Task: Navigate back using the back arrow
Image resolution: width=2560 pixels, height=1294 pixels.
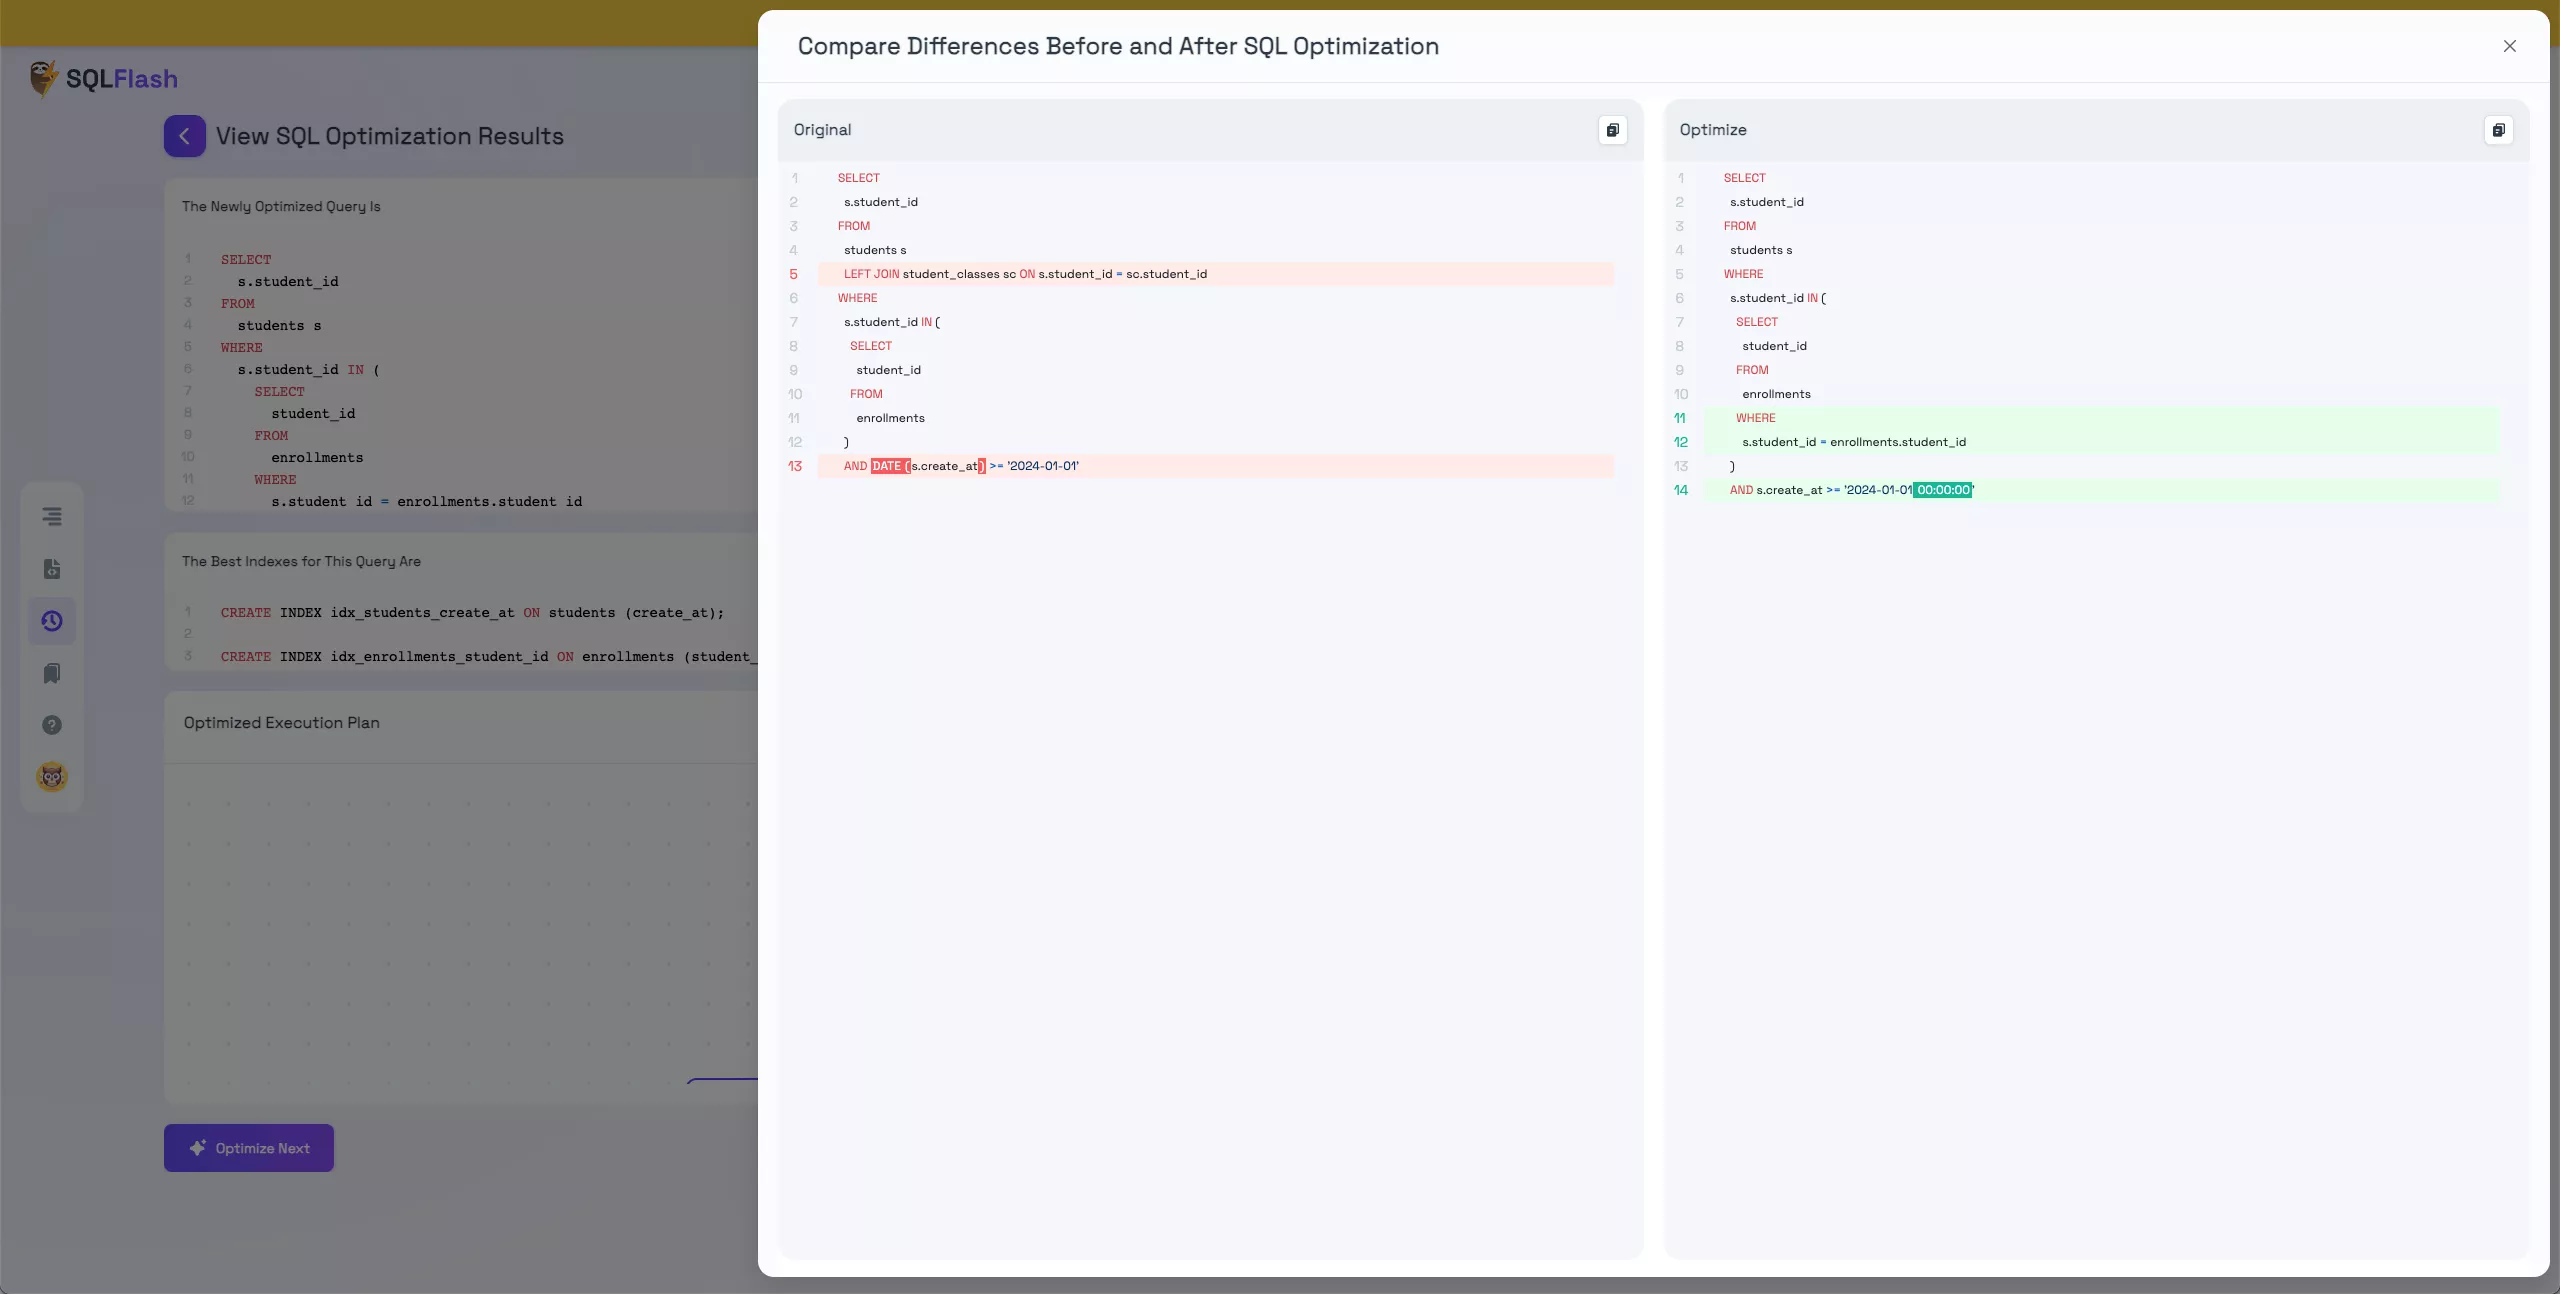Action: coord(183,136)
